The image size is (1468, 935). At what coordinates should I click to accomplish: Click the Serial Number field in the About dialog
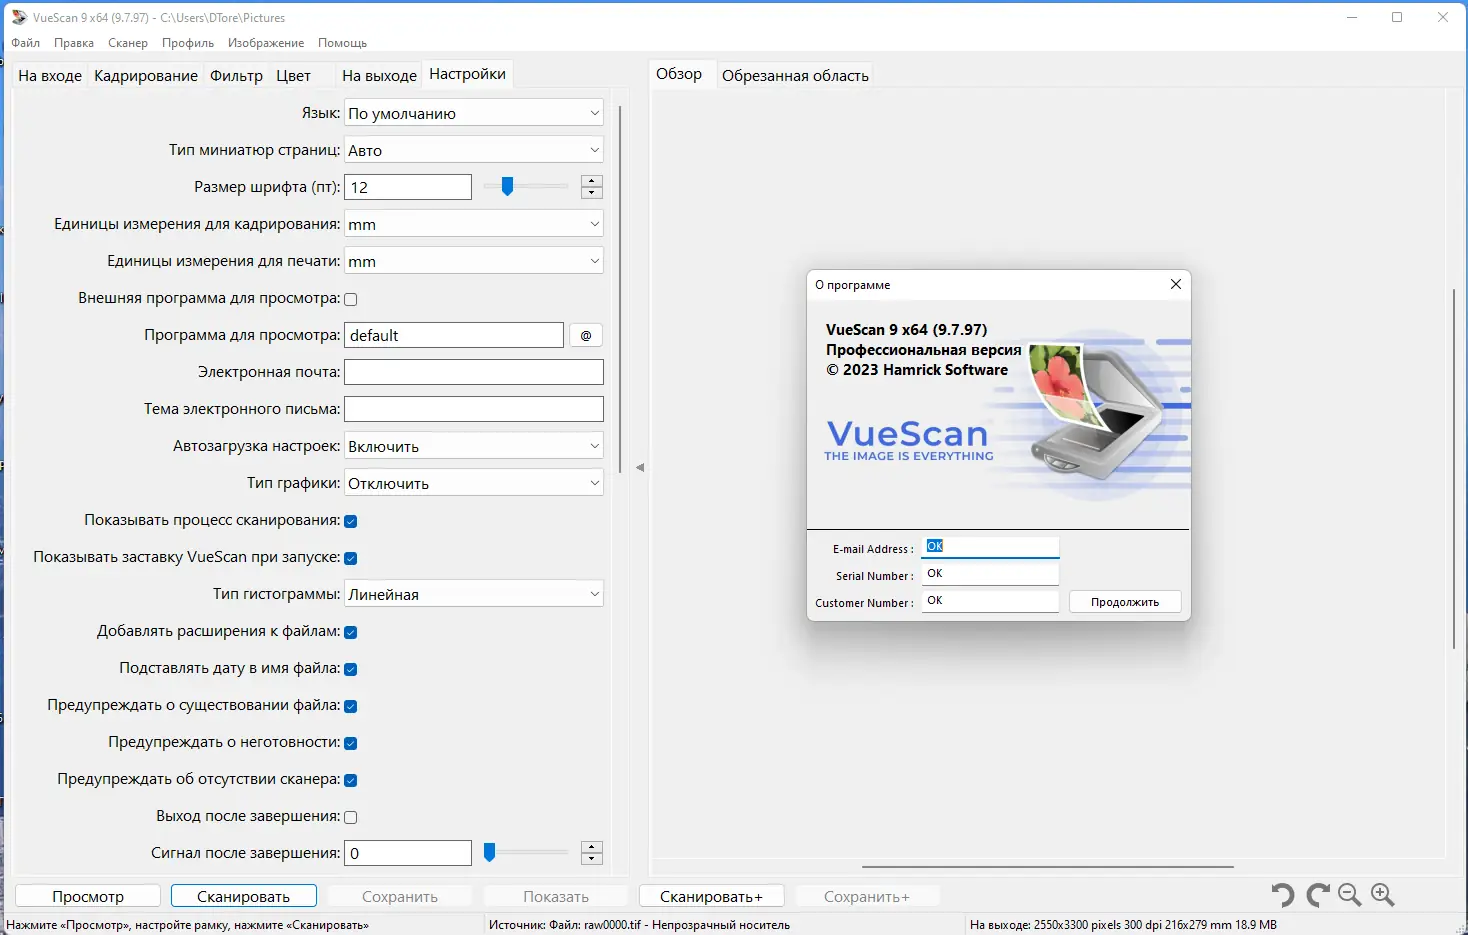pyautogui.click(x=989, y=573)
